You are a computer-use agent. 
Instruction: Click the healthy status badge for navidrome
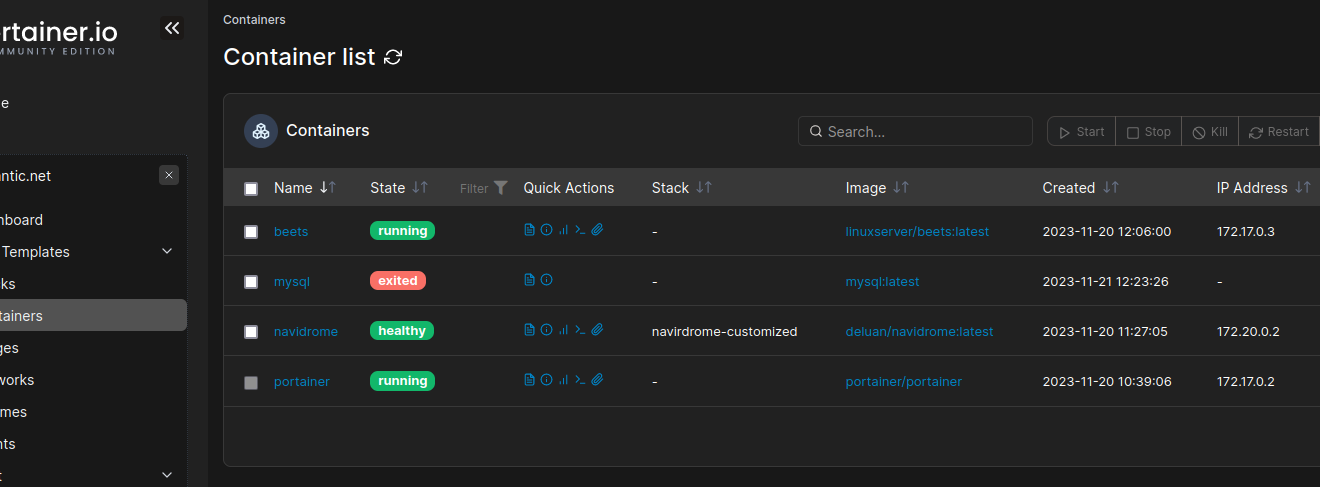tap(402, 331)
